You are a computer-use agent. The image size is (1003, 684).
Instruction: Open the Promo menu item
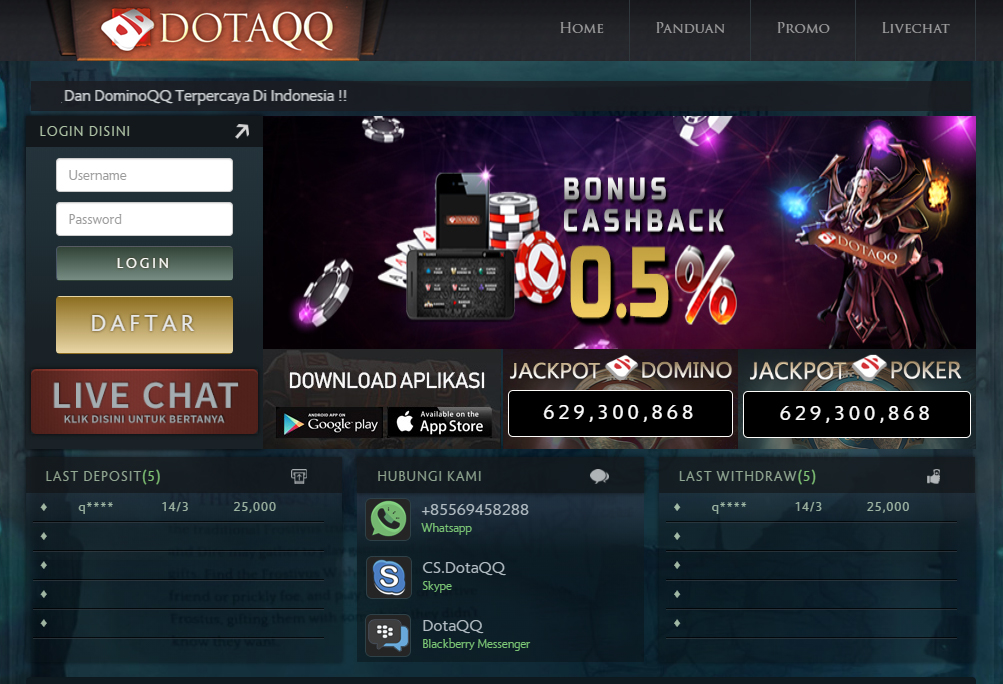(803, 28)
